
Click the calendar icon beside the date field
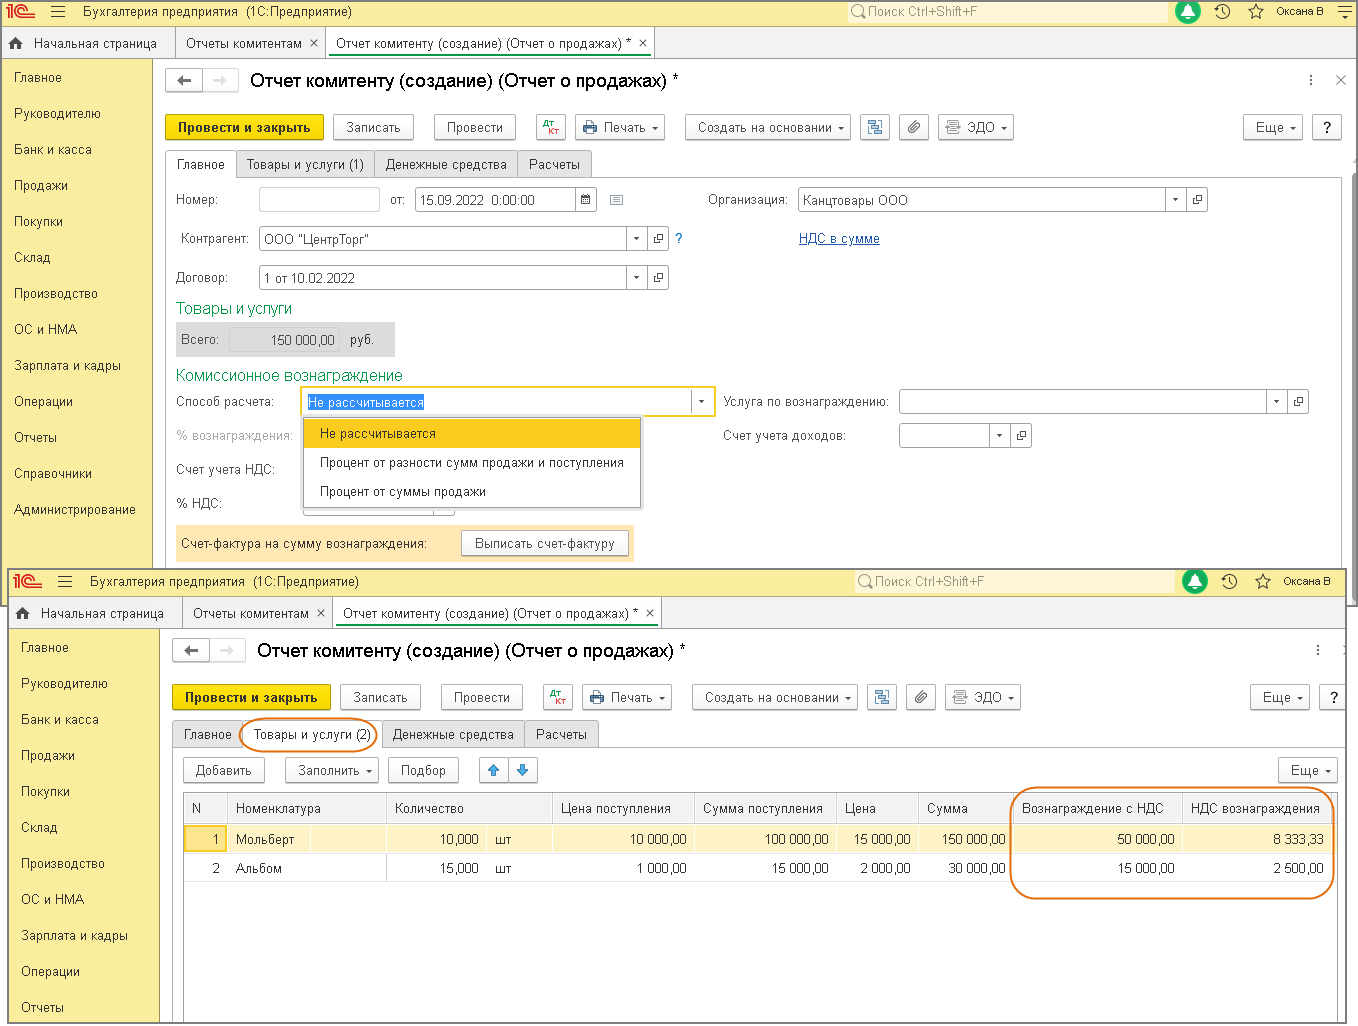tap(586, 200)
